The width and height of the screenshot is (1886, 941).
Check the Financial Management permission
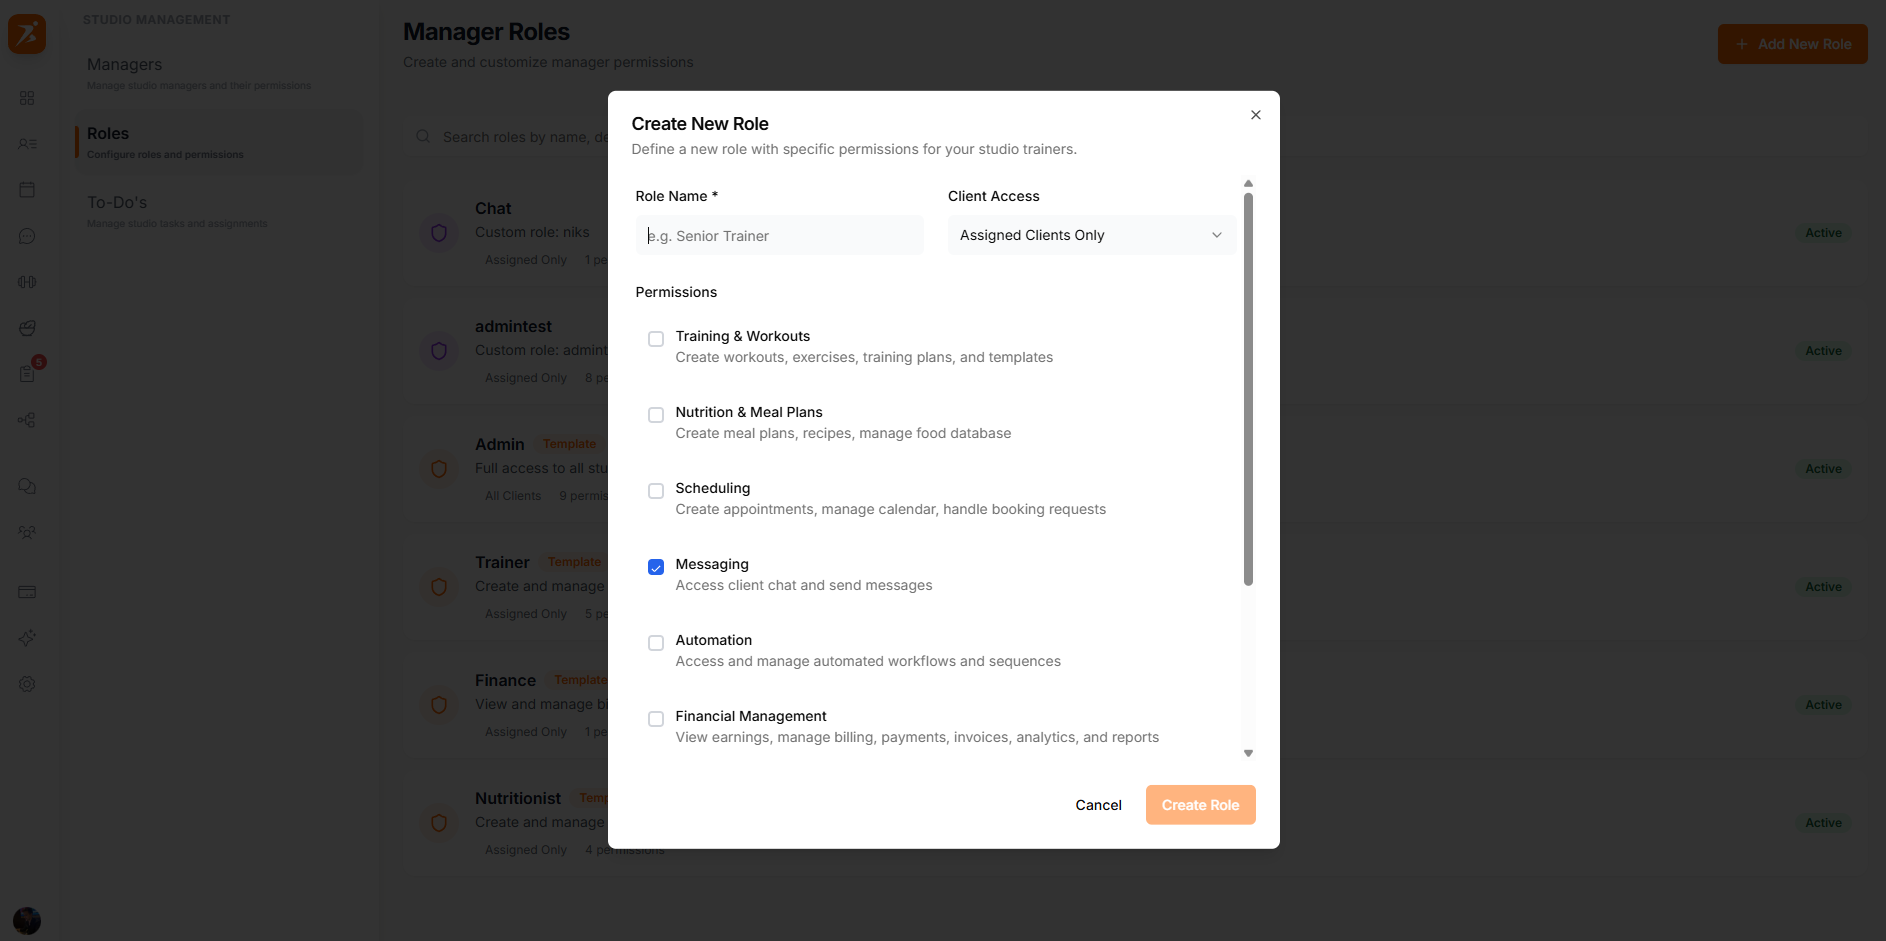(x=655, y=719)
